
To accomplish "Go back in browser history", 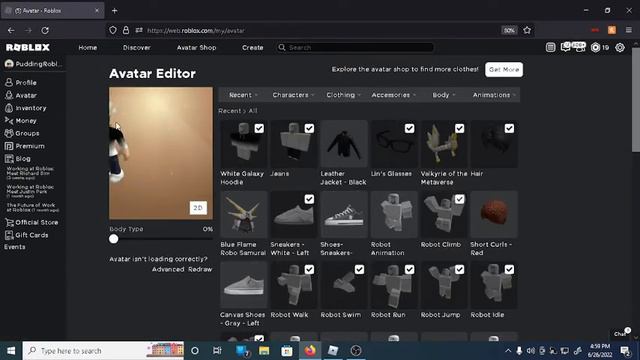I will [x=11, y=30].
